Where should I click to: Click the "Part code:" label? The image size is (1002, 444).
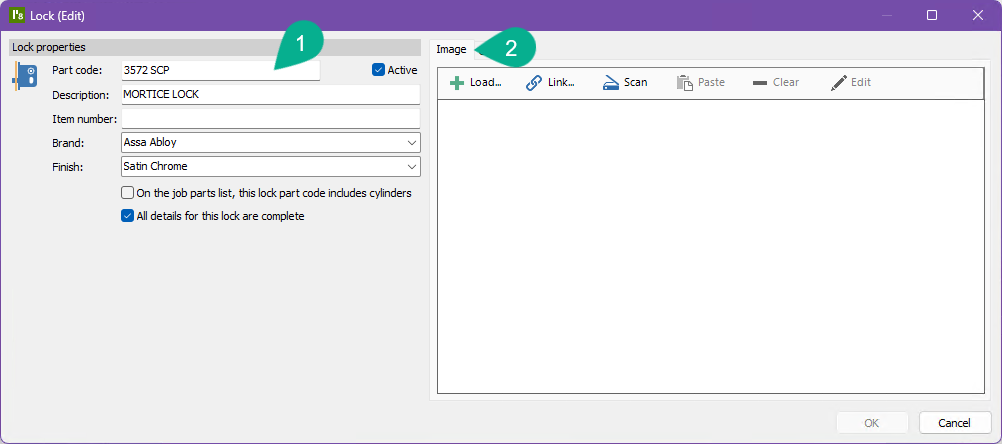[x=77, y=70]
